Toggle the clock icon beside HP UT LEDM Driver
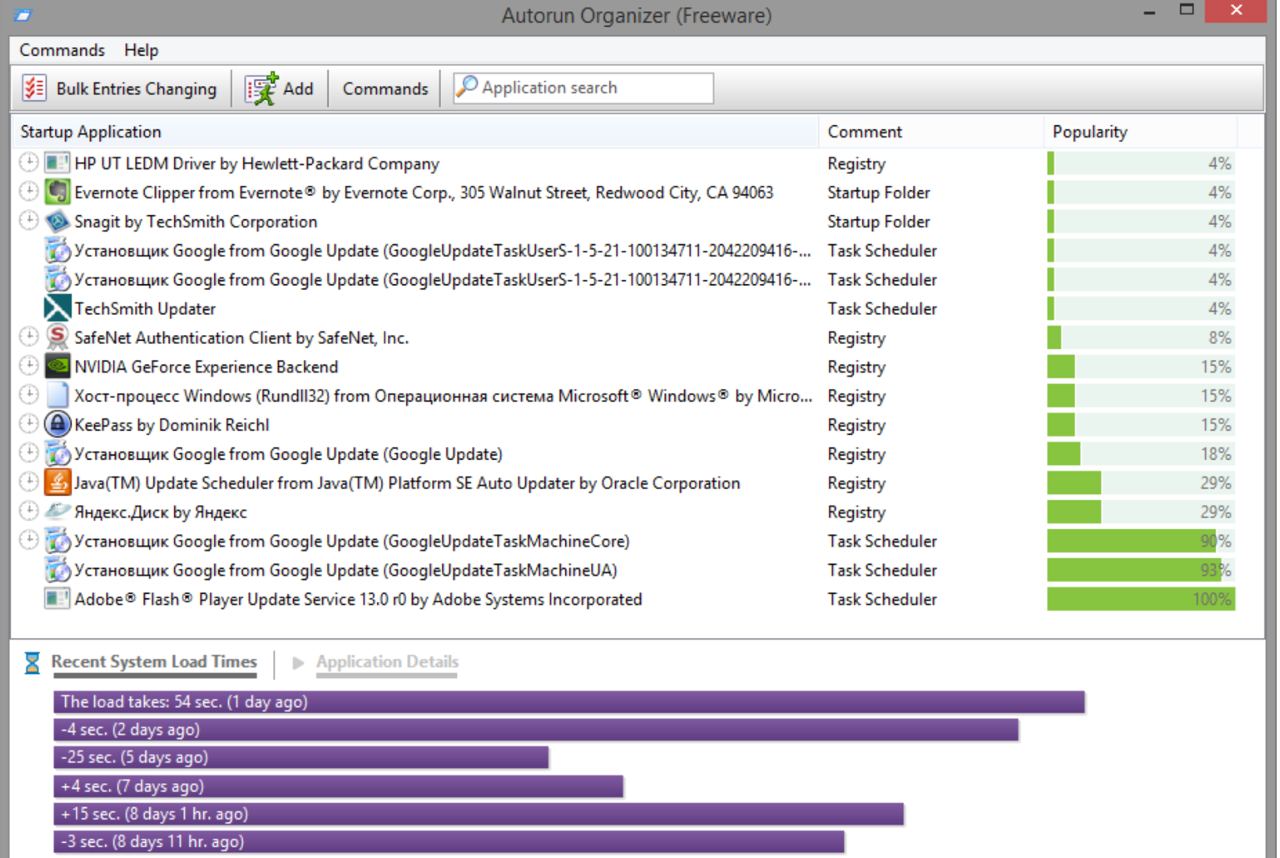The image size is (1280, 858). 29,163
